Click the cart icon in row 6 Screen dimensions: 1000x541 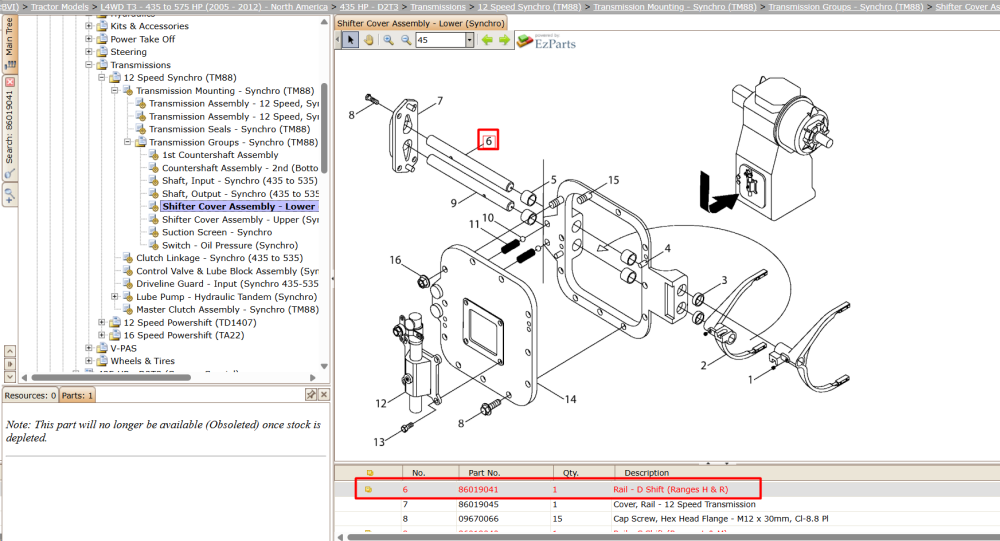click(x=368, y=490)
